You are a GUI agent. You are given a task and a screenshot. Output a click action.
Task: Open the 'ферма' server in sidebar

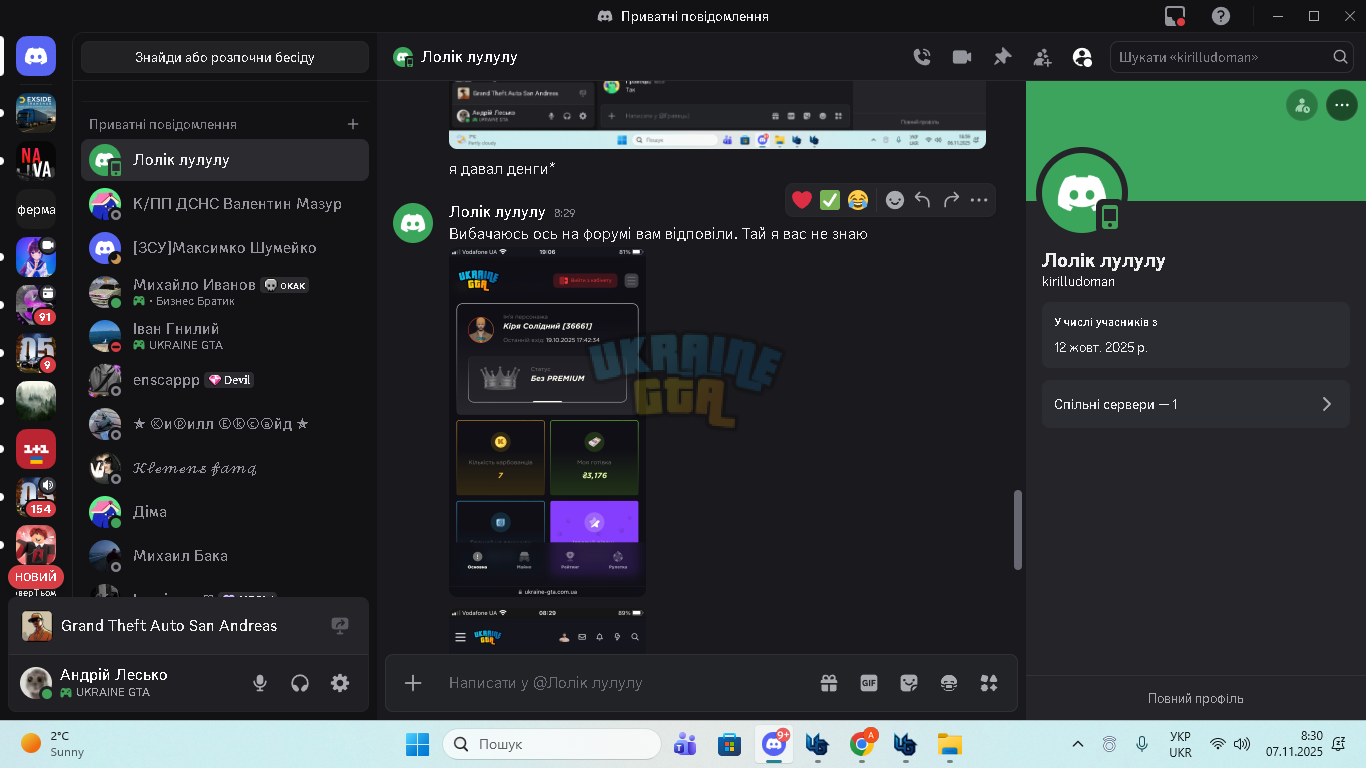(36, 209)
